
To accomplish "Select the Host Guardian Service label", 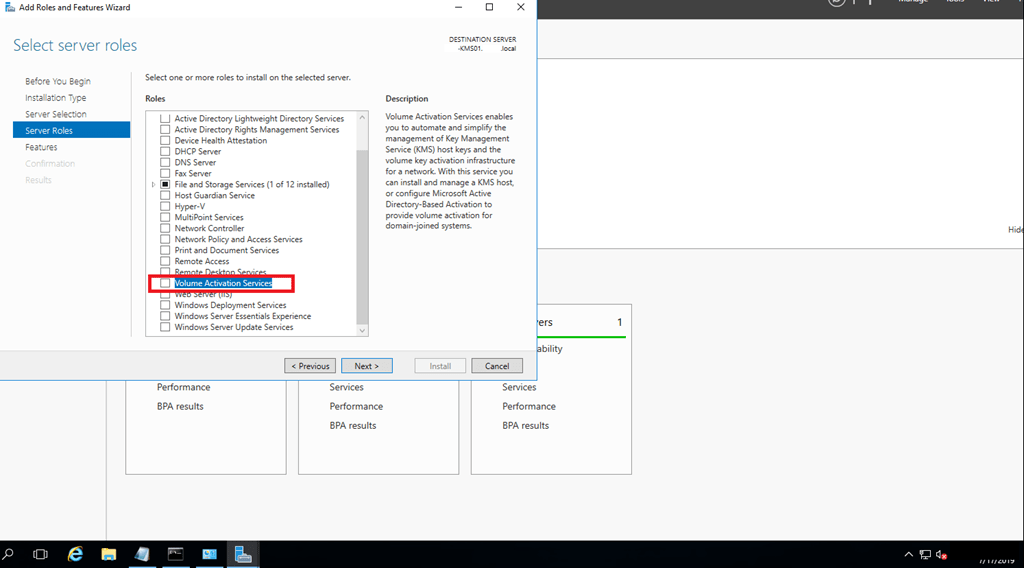I will 214,195.
